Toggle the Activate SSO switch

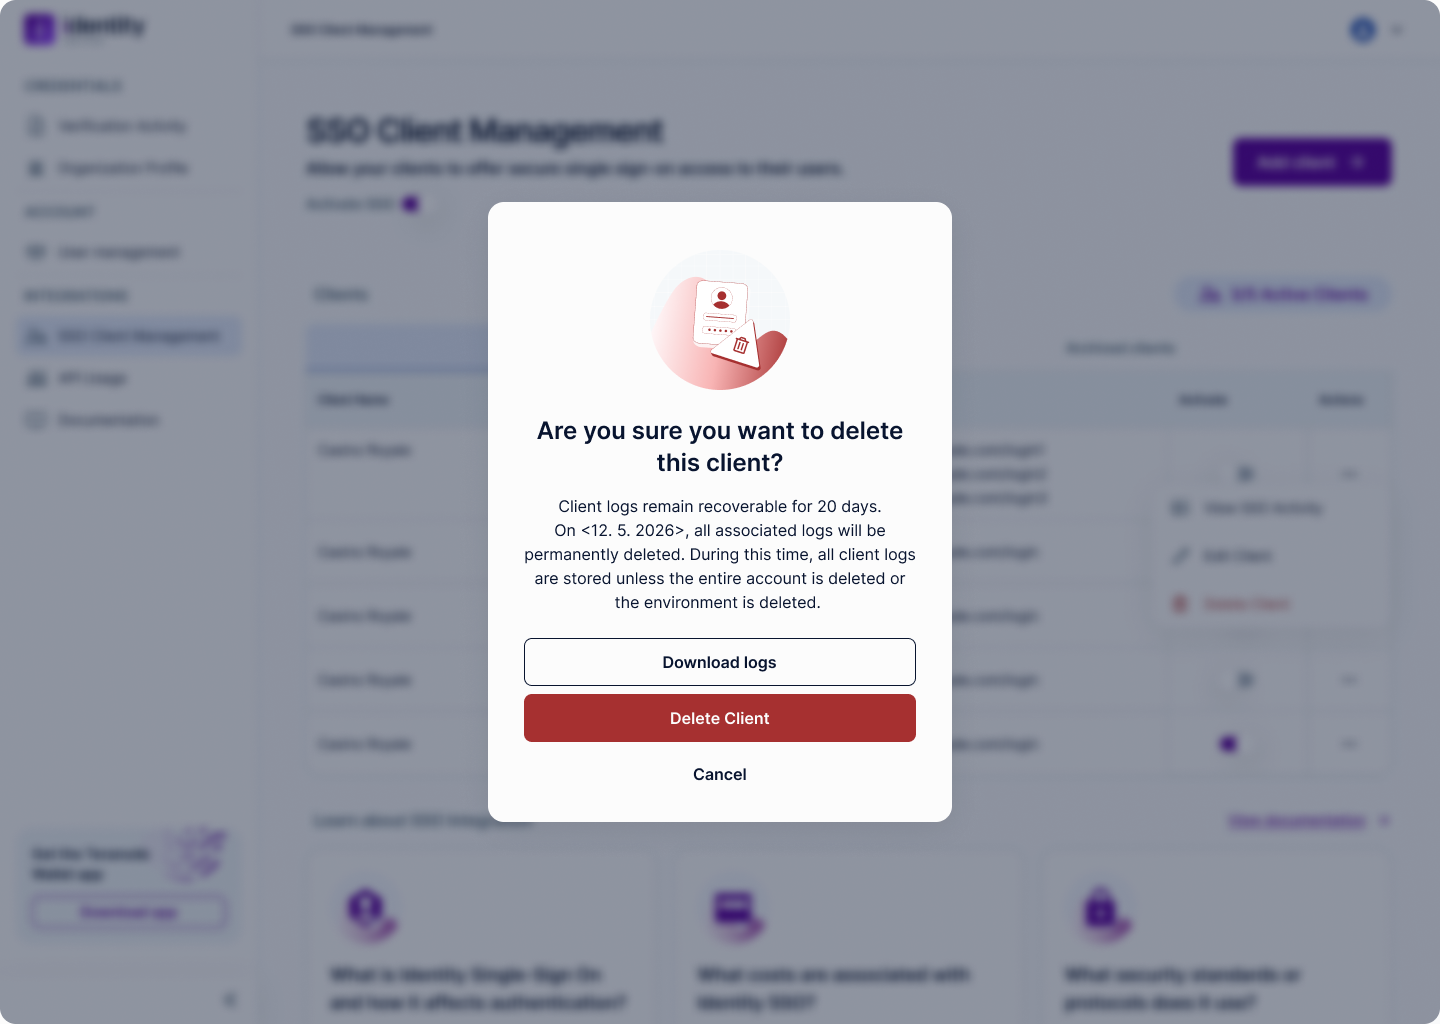click(x=411, y=204)
